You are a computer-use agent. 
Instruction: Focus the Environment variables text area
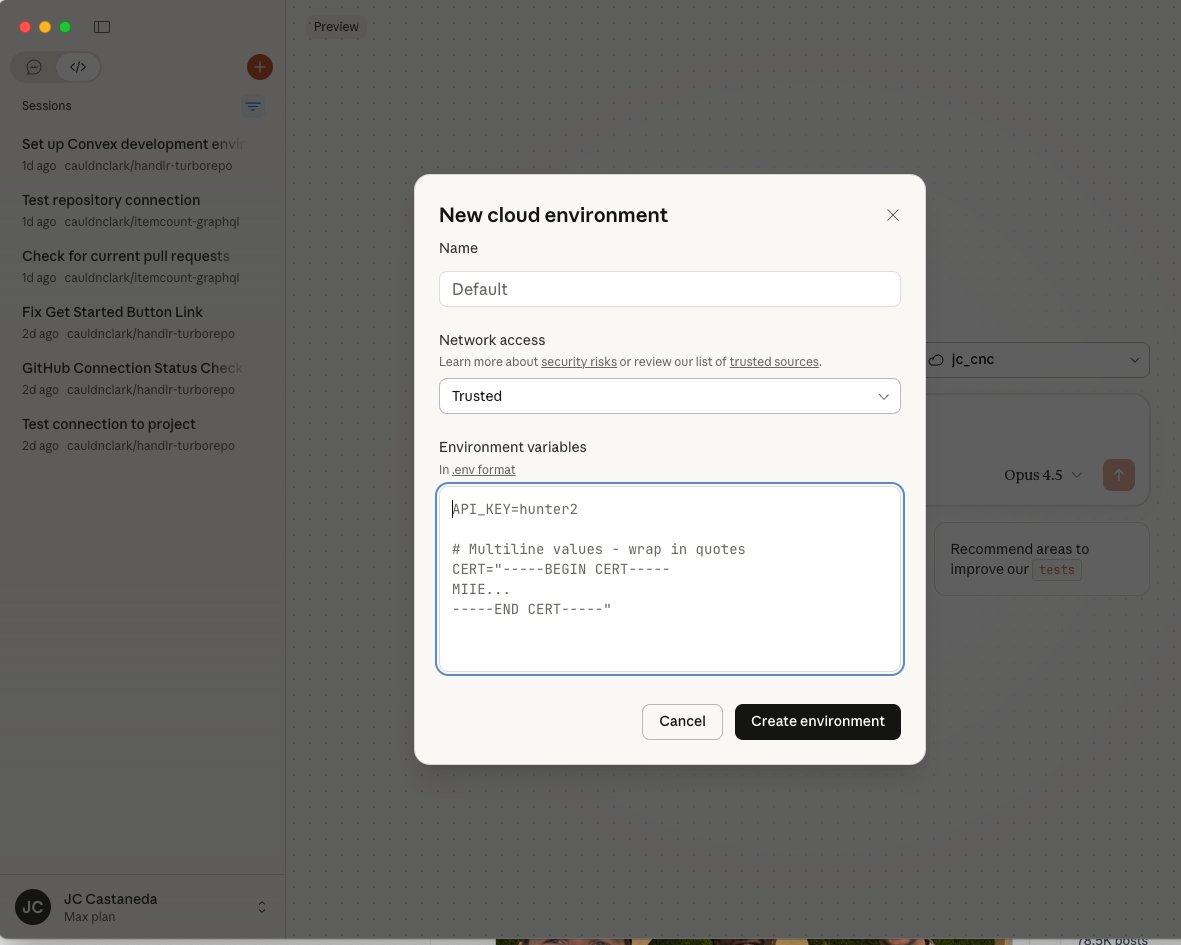[670, 579]
